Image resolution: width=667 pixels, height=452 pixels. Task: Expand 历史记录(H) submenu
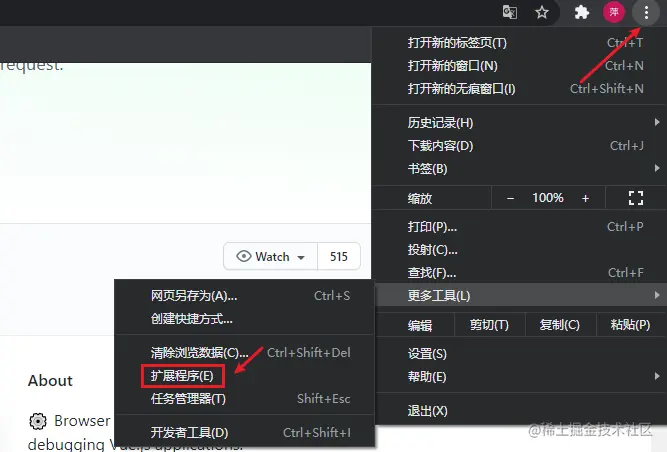coord(520,123)
